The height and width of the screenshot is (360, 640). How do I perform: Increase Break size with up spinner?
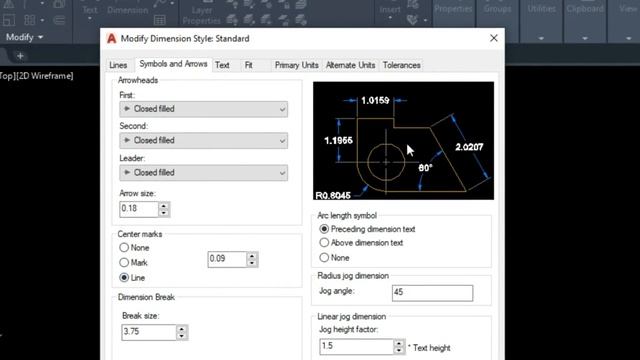pyautogui.click(x=182, y=329)
